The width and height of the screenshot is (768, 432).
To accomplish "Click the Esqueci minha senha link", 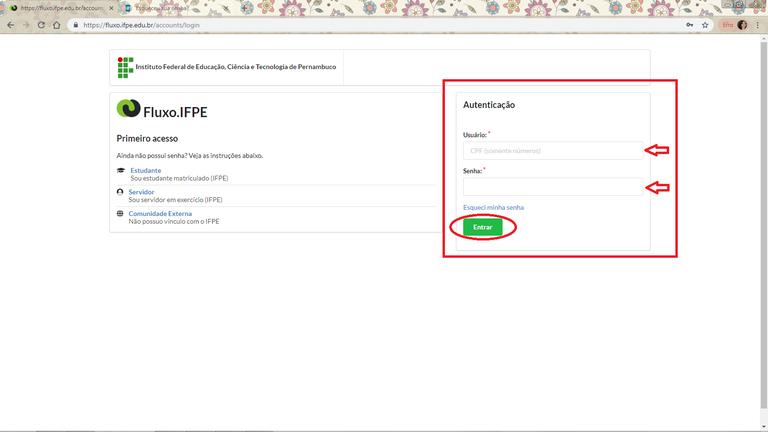I will [x=493, y=207].
